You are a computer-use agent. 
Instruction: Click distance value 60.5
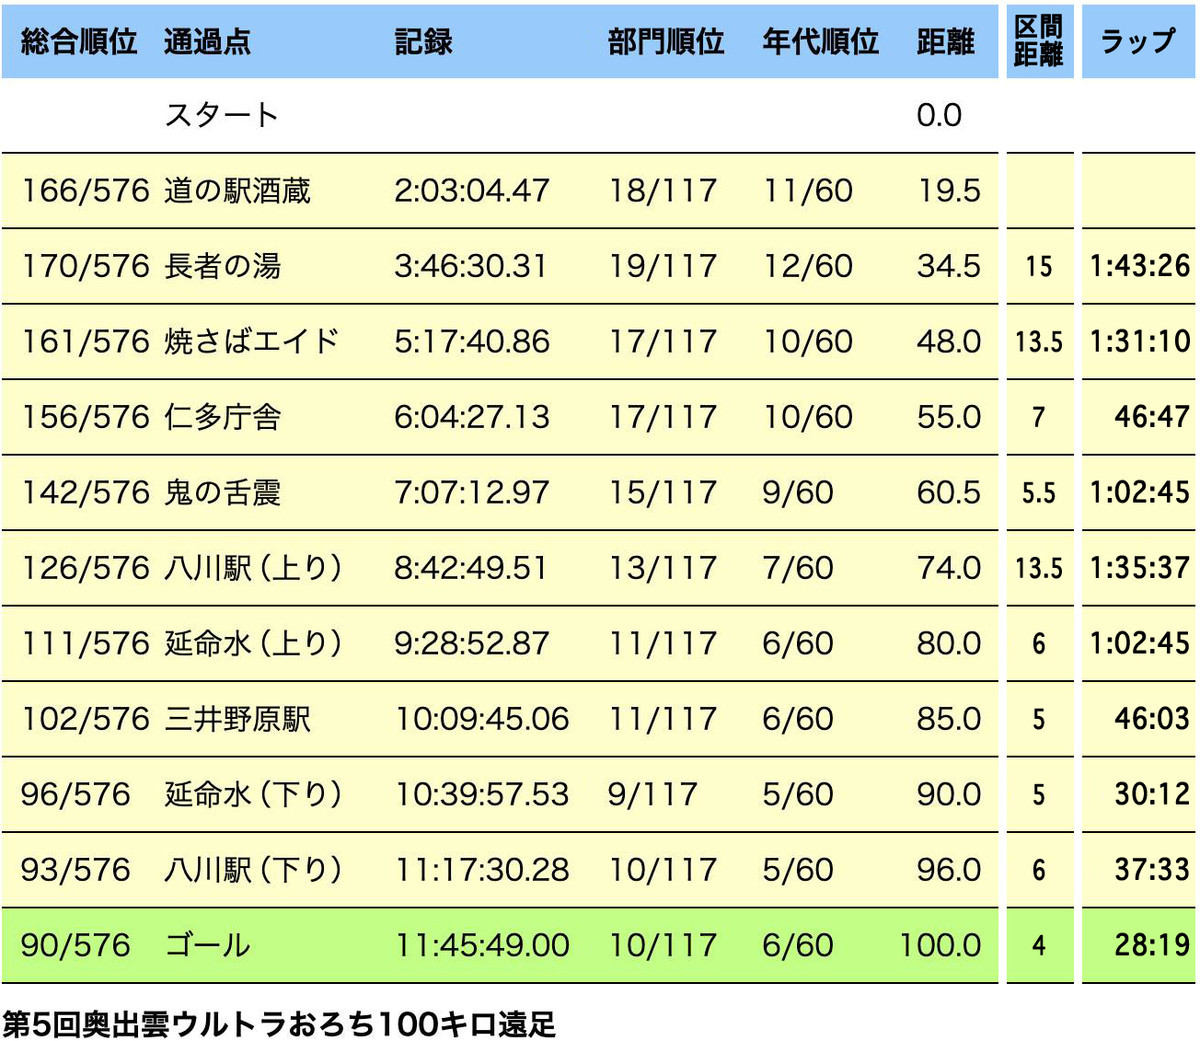pos(949,493)
